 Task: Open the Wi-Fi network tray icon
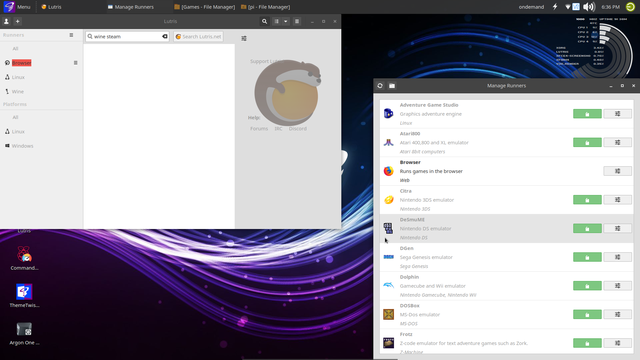coord(567,7)
